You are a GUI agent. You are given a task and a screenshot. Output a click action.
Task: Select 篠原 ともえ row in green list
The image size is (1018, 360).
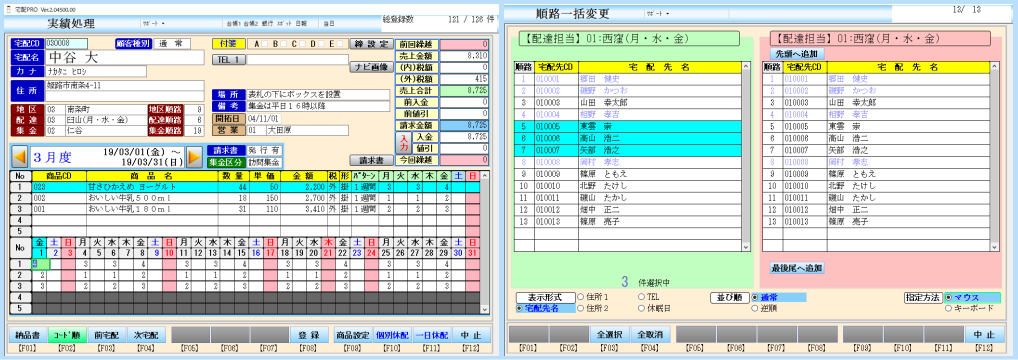[628, 174]
